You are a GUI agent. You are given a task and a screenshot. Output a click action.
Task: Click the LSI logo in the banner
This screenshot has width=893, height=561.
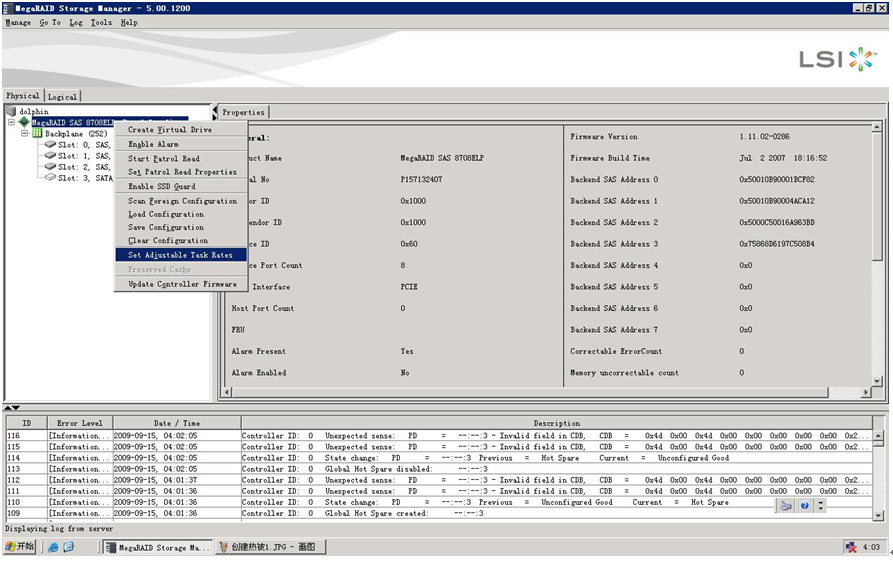click(837, 59)
